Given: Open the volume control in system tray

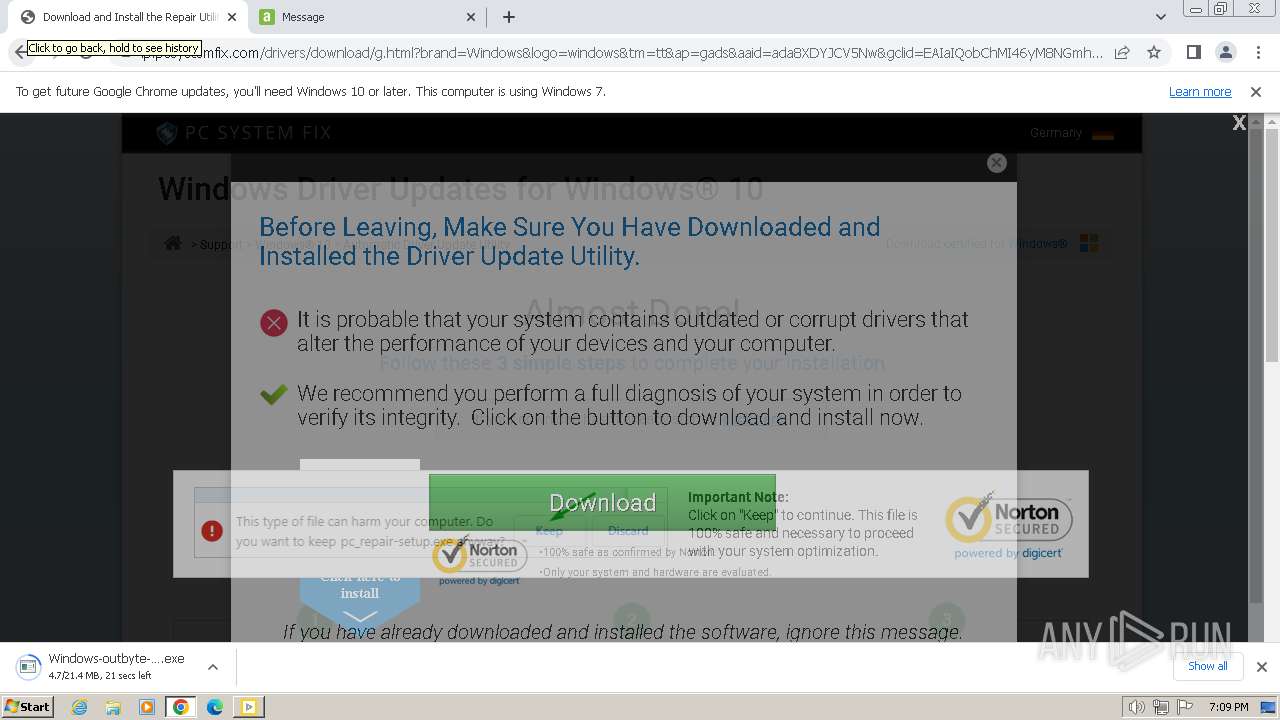Looking at the screenshot, I should click(x=1136, y=707).
